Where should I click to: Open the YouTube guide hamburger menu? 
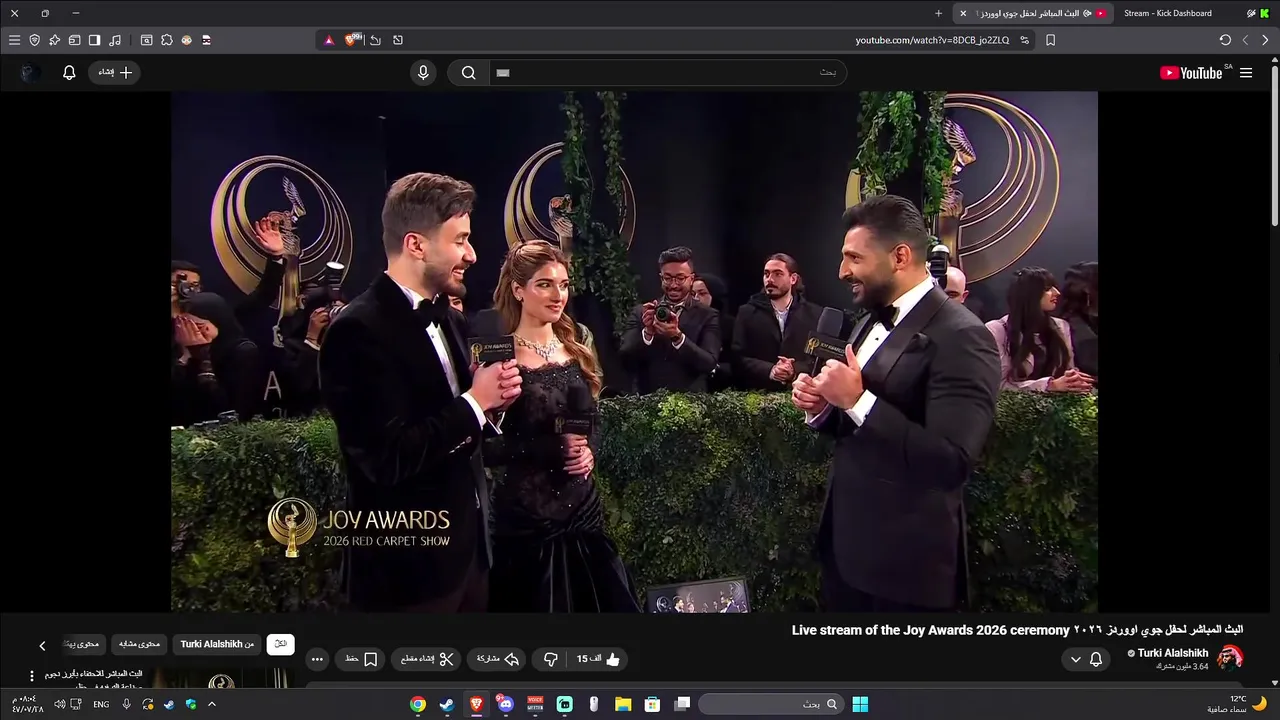1246,73
